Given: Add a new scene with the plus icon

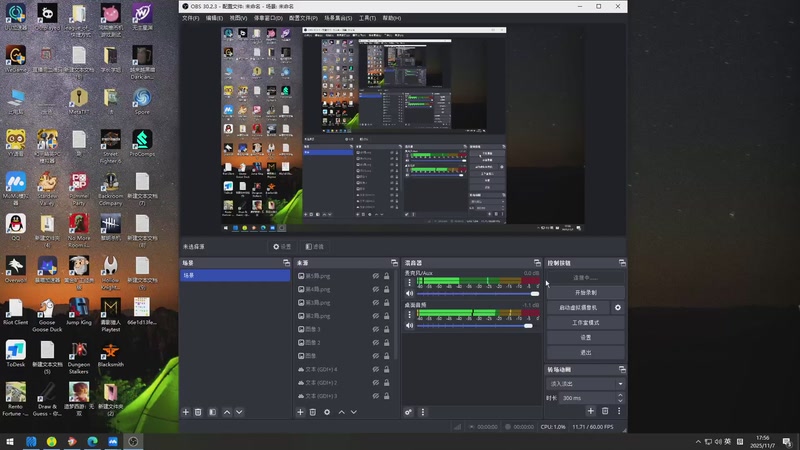Looking at the screenshot, I should coord(186,412).
